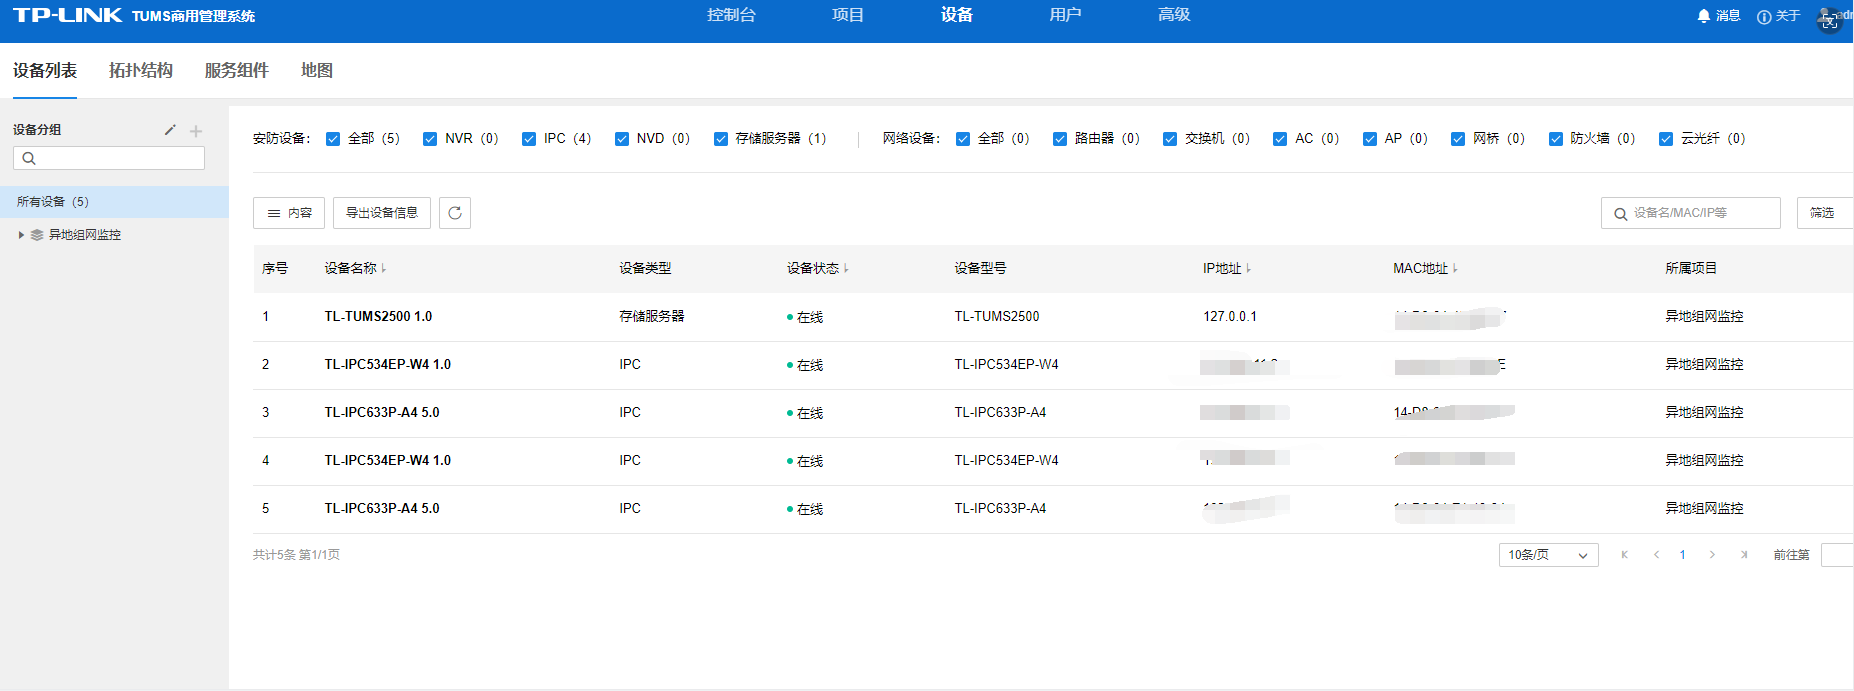This screenshot has height=691, width=1854.
Task: Uncheck NVR (0) filter
Action: coord(430,139)
